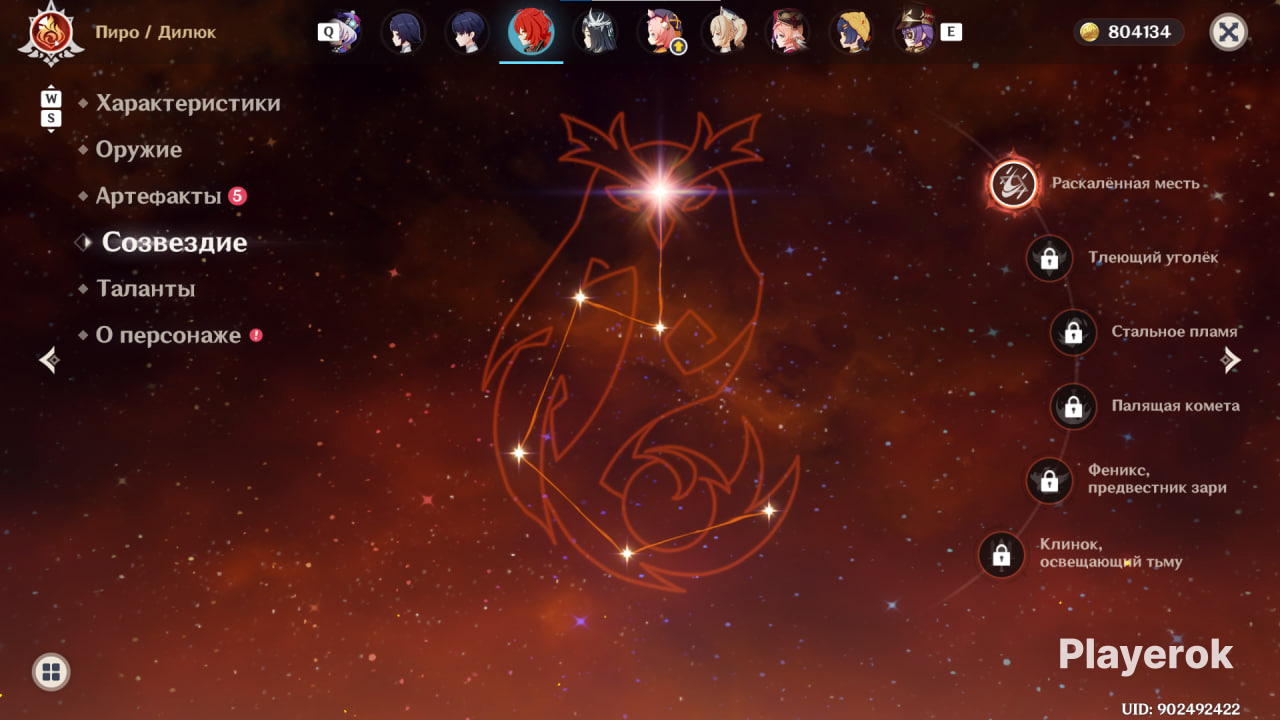Screen dimensions: 1280x720
Task: Click the brightest activated star in the constellation
Action: pos(659,190)
